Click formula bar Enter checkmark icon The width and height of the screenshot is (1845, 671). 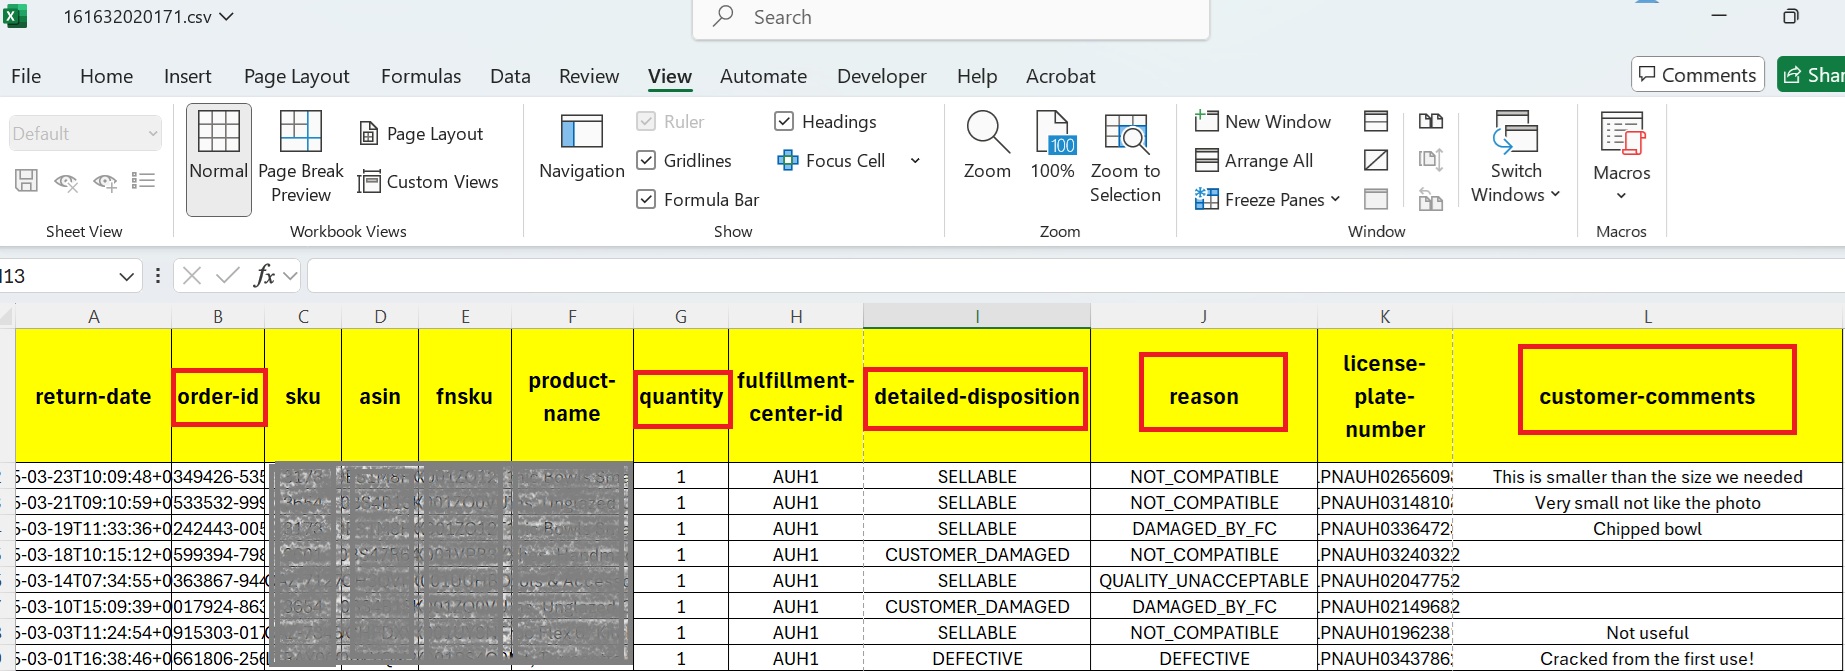coord(228,275)
